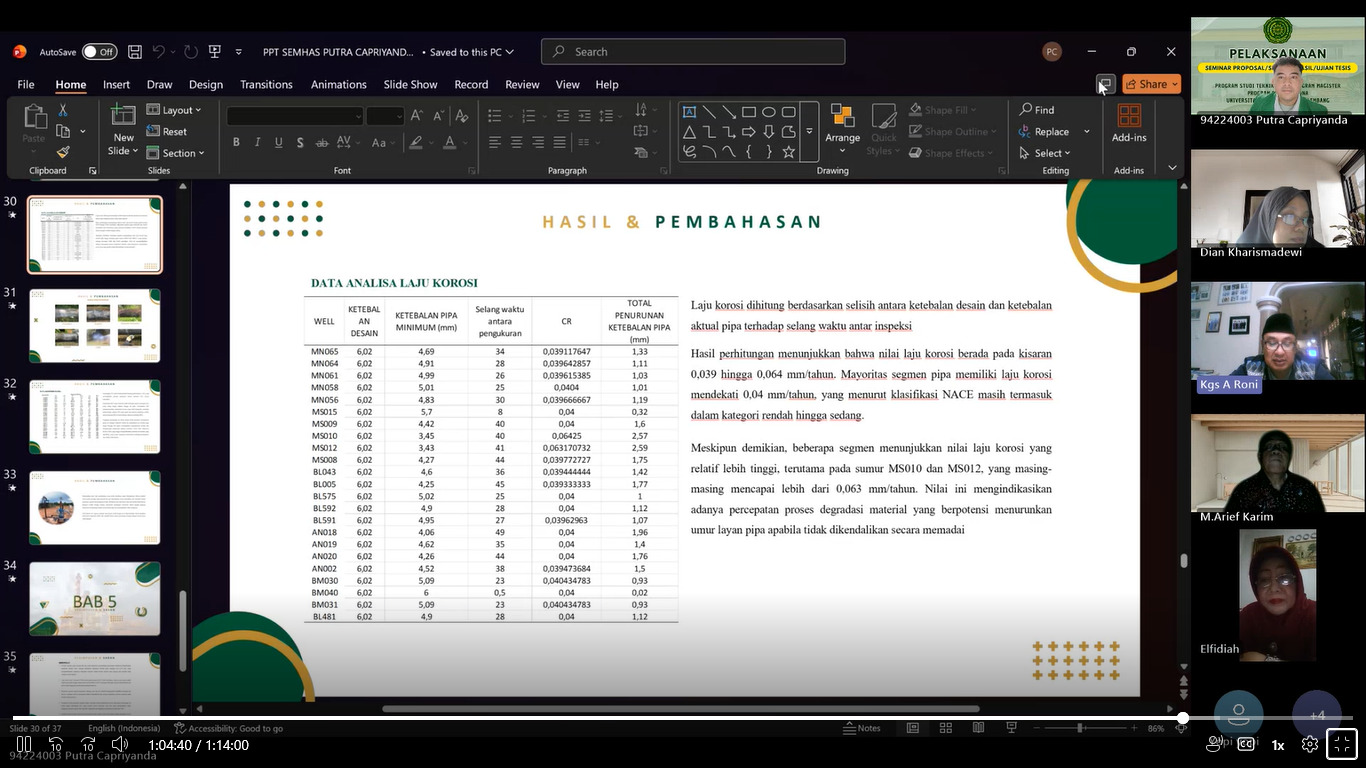The width and height of the screenshot is (1366, 768).
Task: Click the Italic formatting icon
Action: click(x=257, y=143)
